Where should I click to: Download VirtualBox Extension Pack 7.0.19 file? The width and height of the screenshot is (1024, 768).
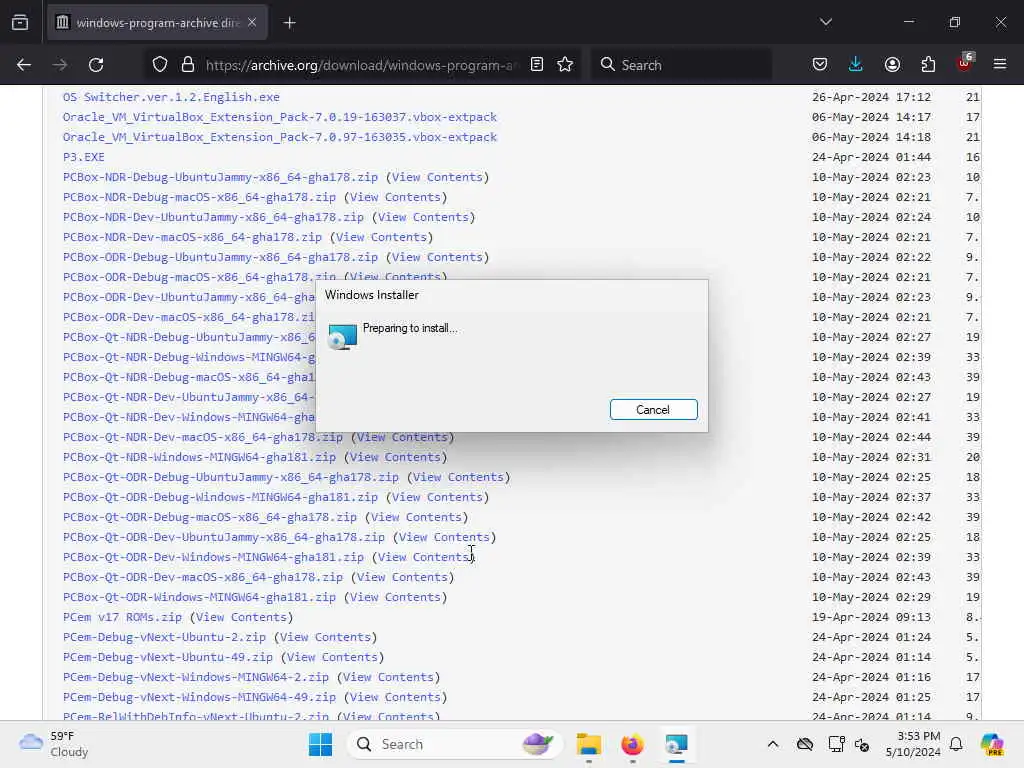[280, 117]
